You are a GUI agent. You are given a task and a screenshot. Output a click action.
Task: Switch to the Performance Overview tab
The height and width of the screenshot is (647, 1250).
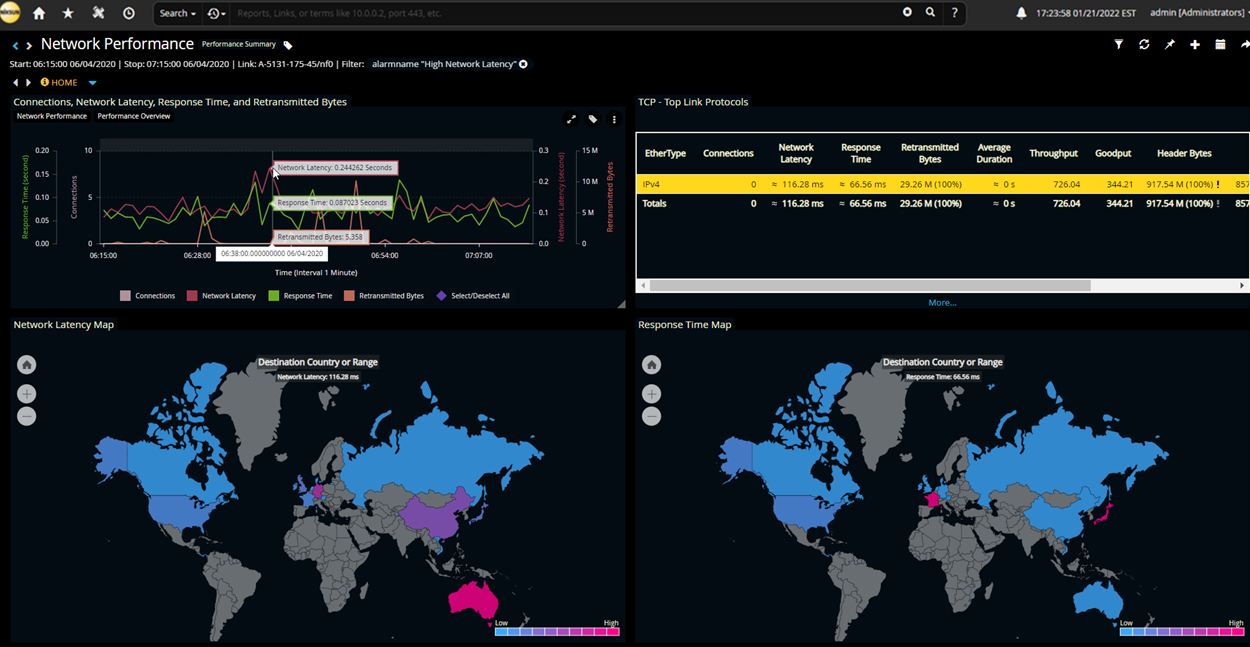133,116
